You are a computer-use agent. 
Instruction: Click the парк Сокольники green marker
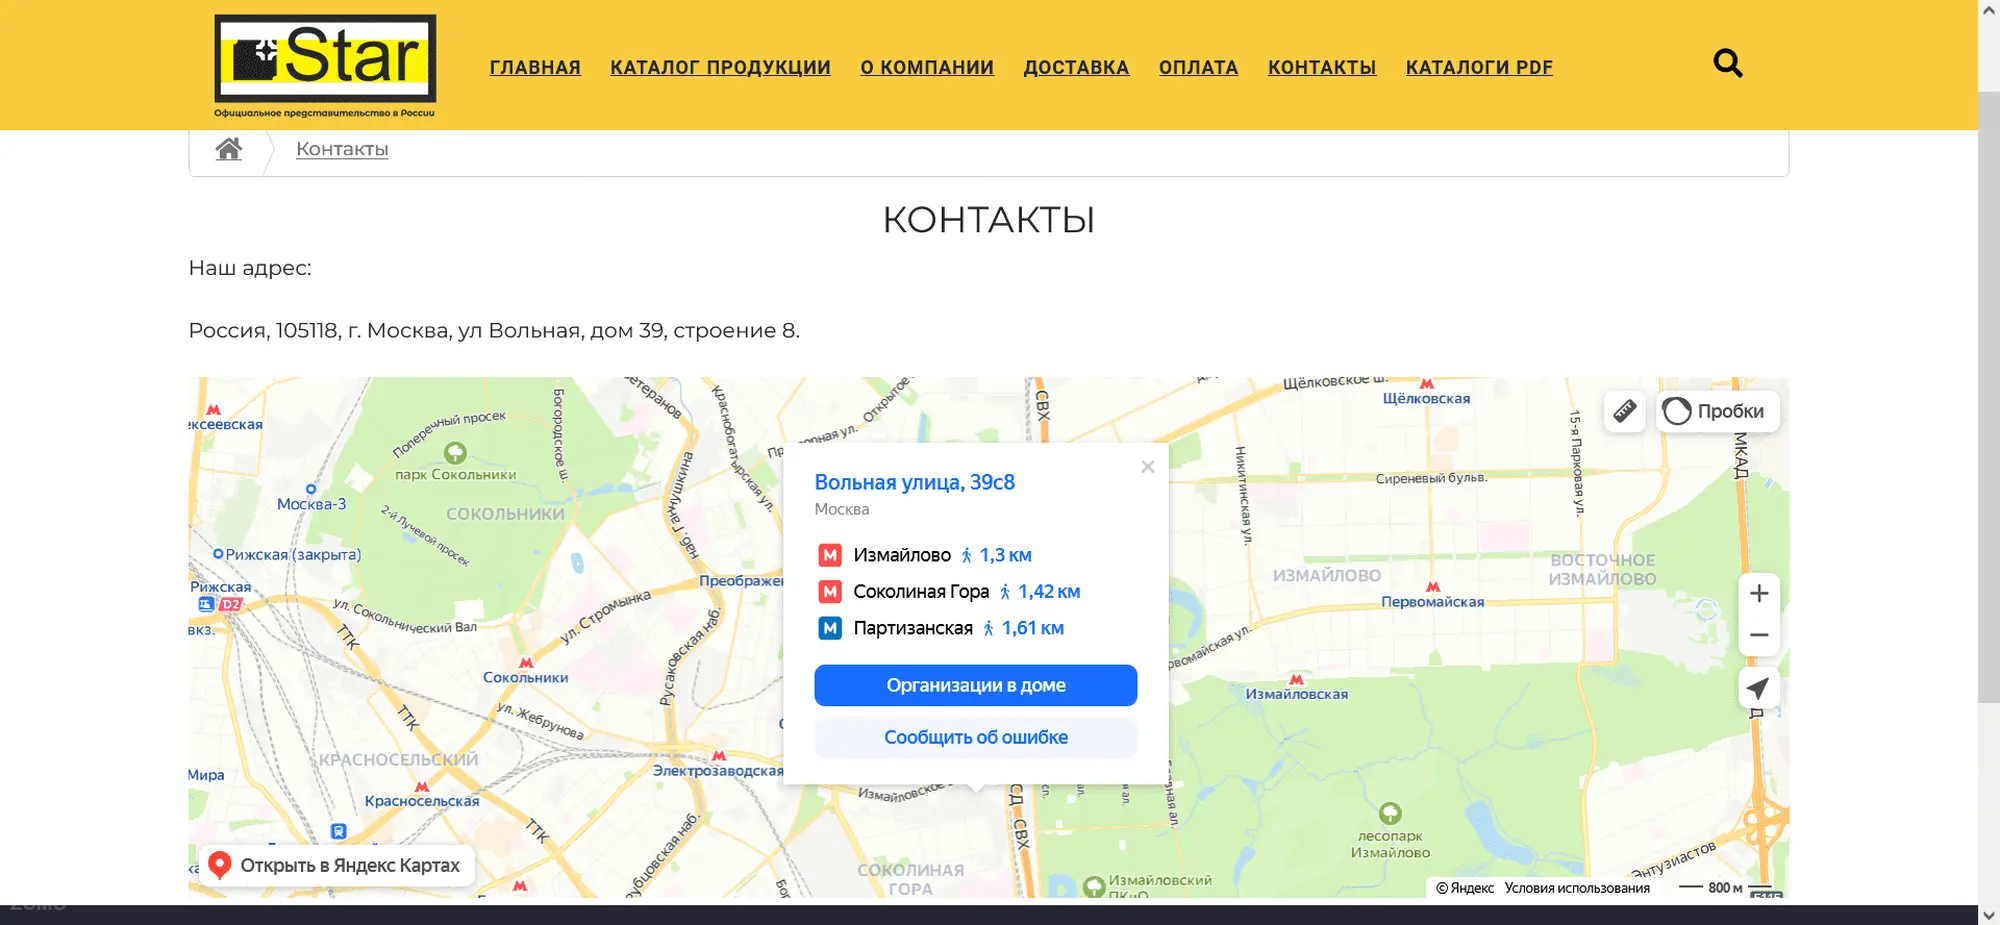coord(455,453)
